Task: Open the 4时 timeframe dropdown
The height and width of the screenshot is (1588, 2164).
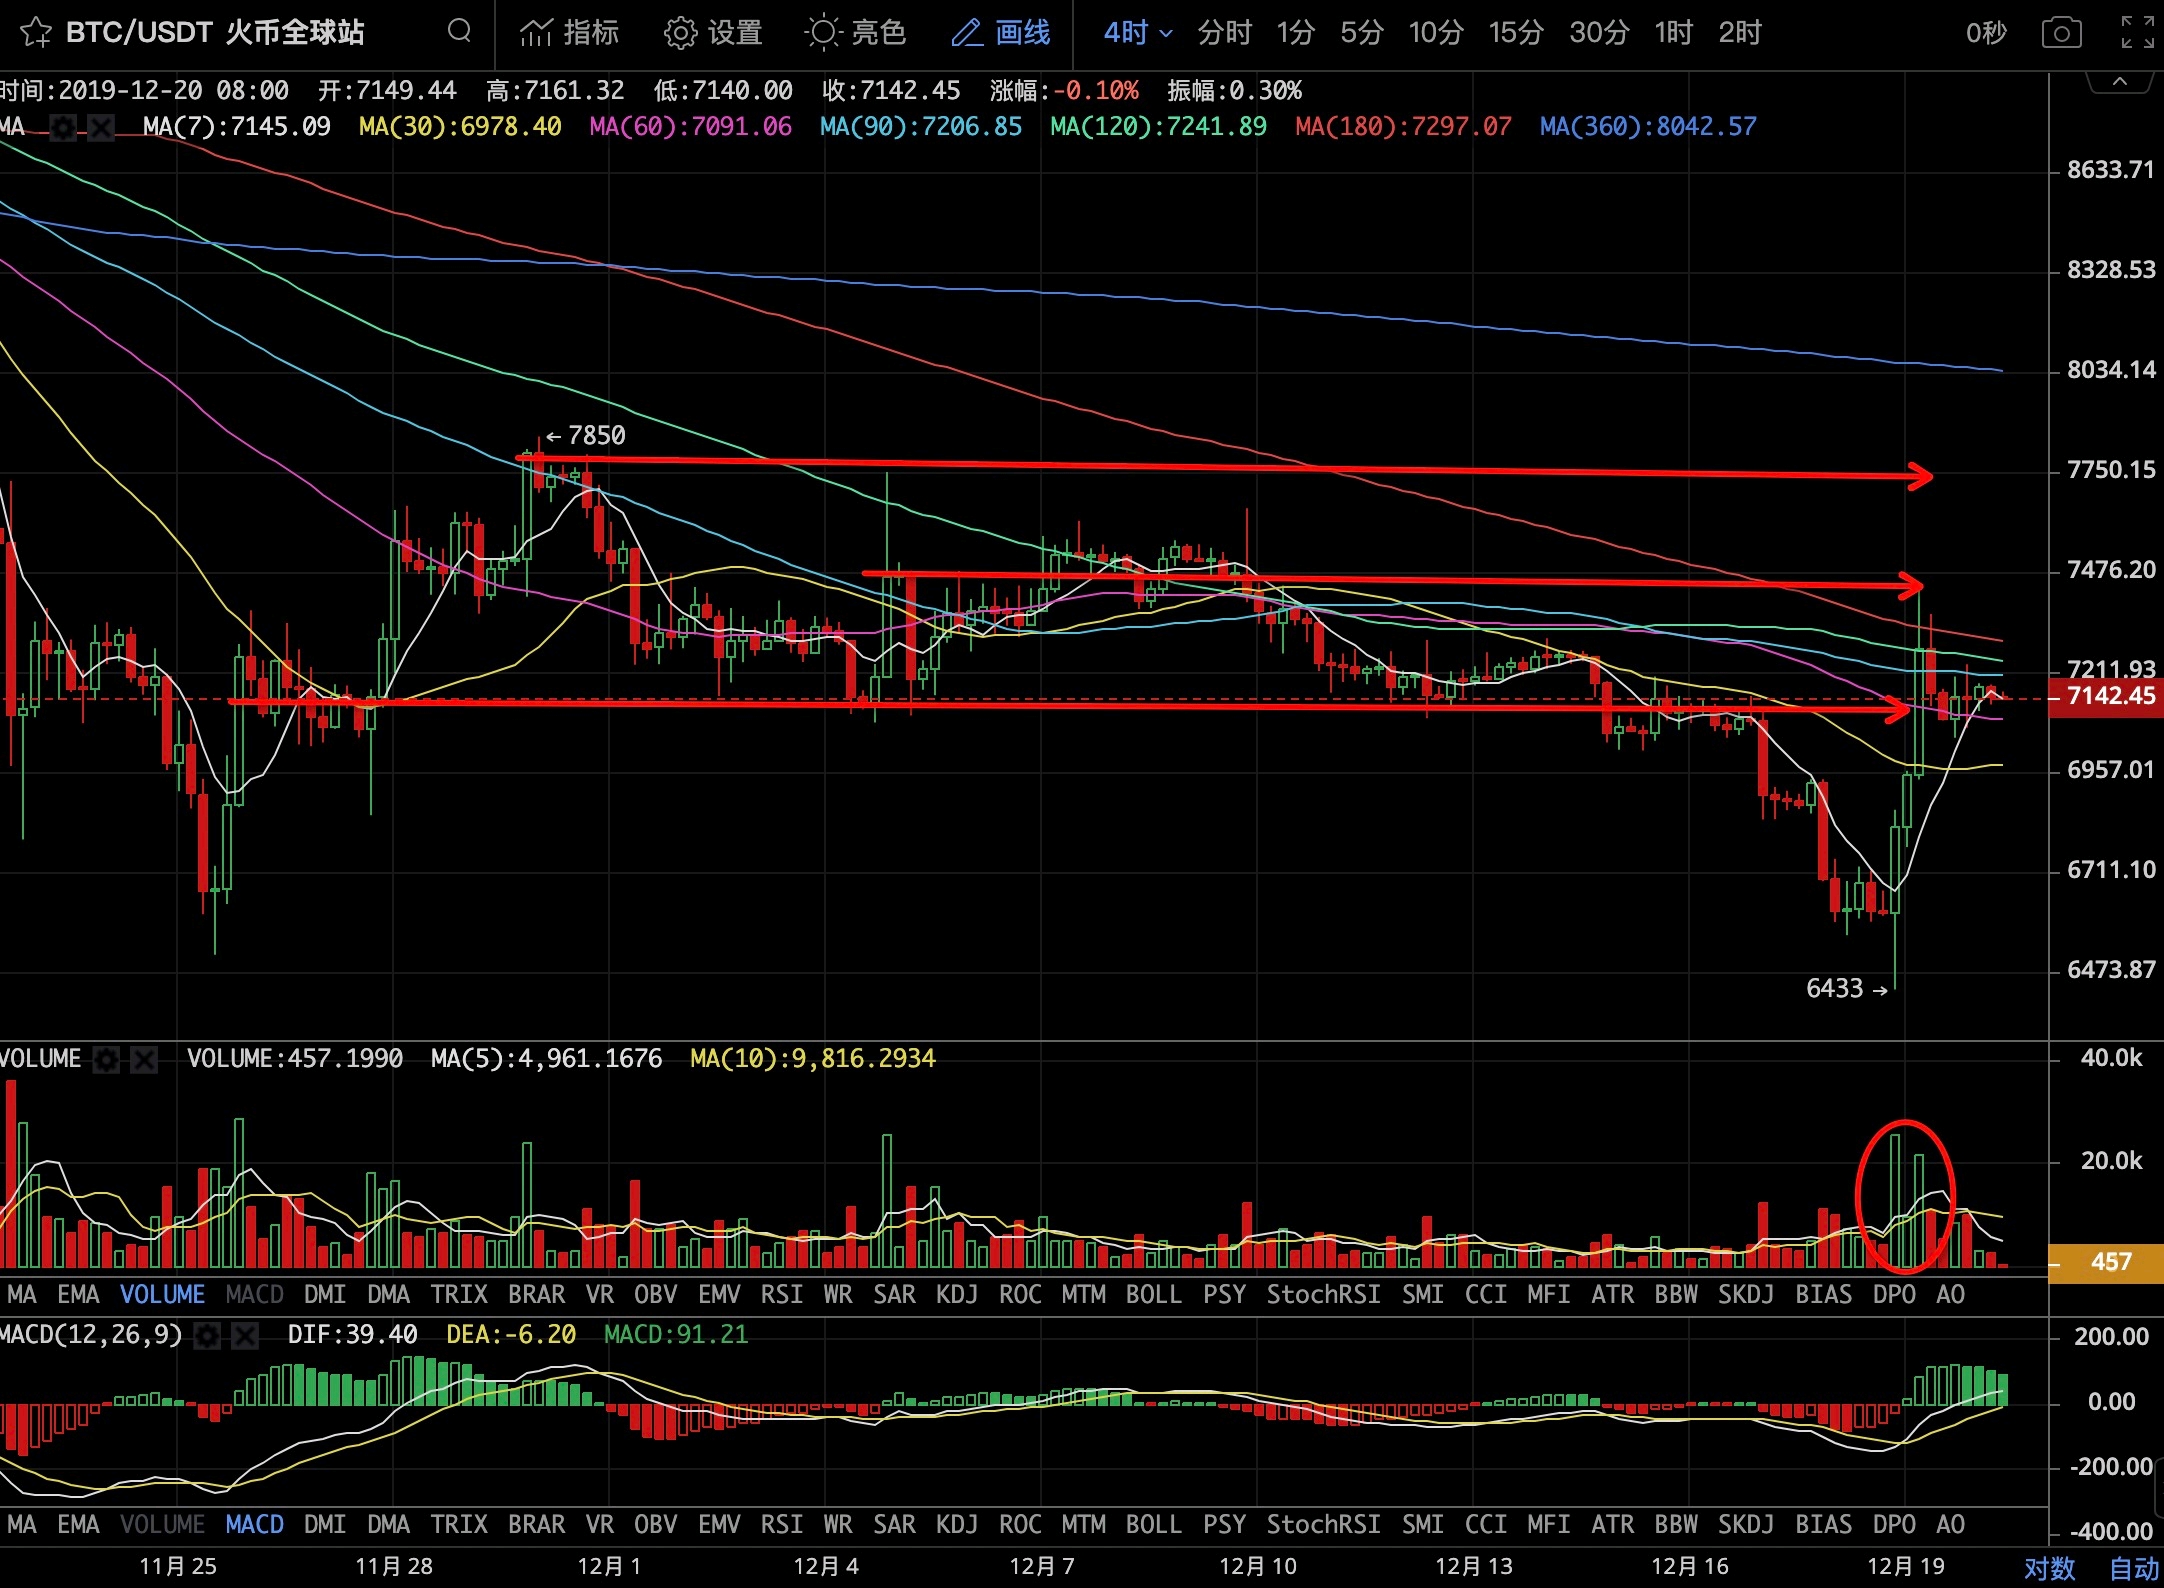Action: tap(1137, 33)
